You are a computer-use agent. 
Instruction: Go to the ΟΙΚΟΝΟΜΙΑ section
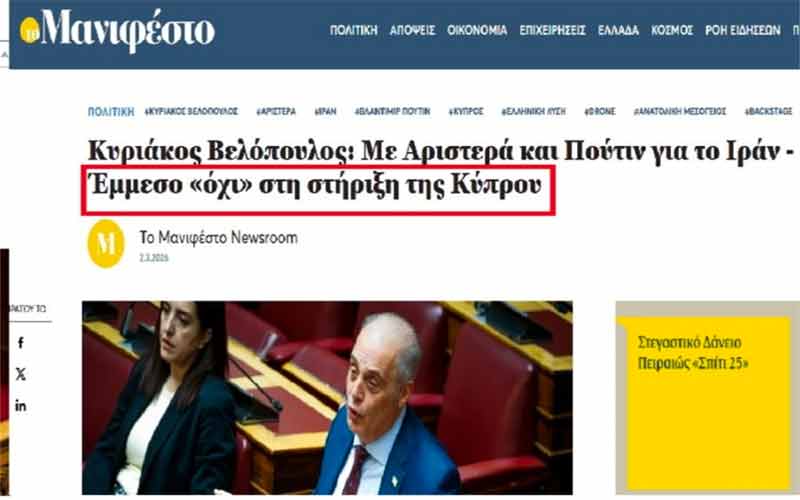(477, 30)
